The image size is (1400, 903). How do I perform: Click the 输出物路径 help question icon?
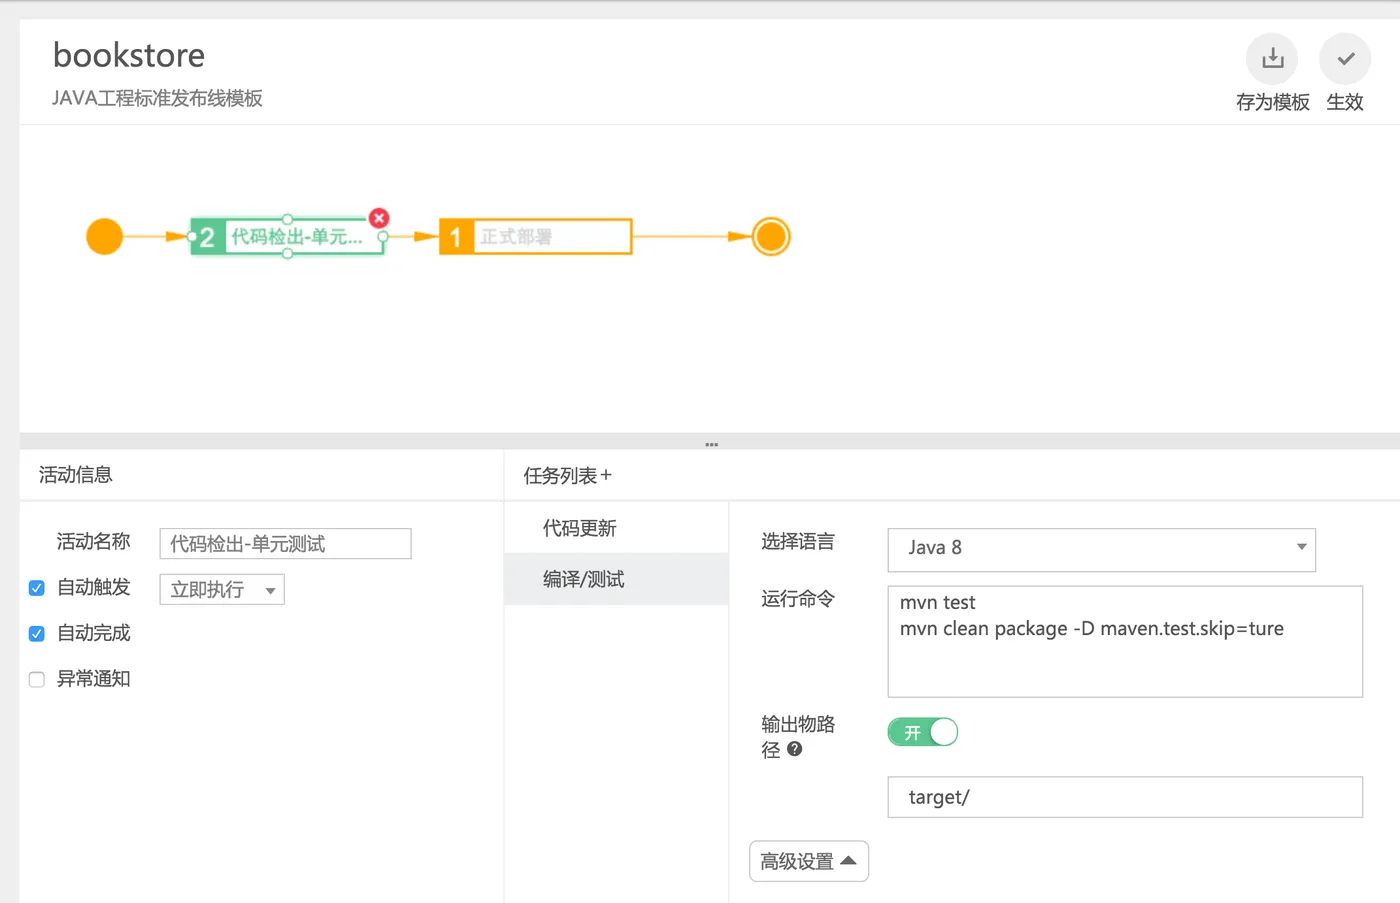795,749
